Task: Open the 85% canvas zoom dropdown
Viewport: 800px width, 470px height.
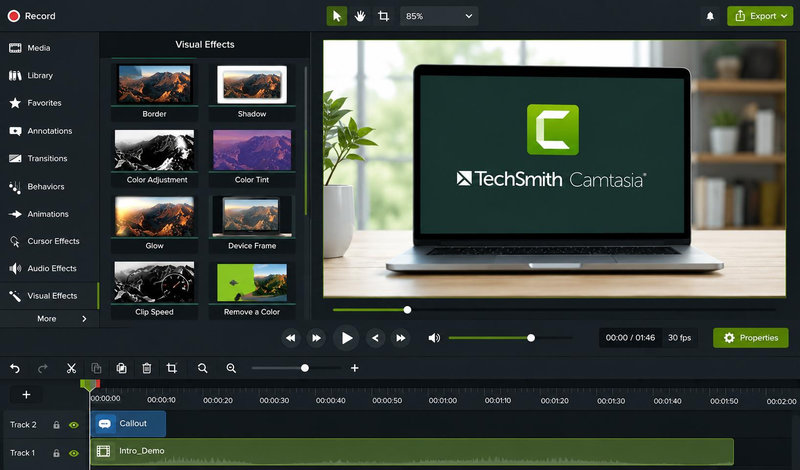Action: coord(439,16)
